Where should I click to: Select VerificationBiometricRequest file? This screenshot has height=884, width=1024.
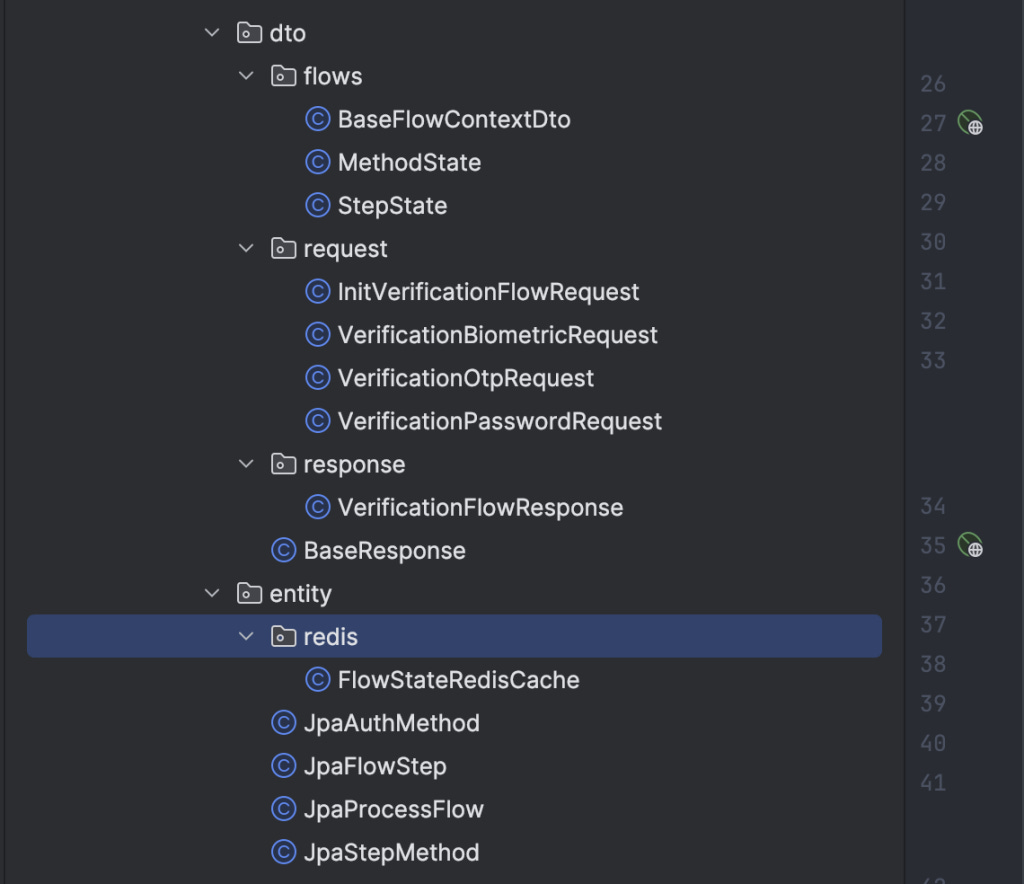[x=497, y=335]
